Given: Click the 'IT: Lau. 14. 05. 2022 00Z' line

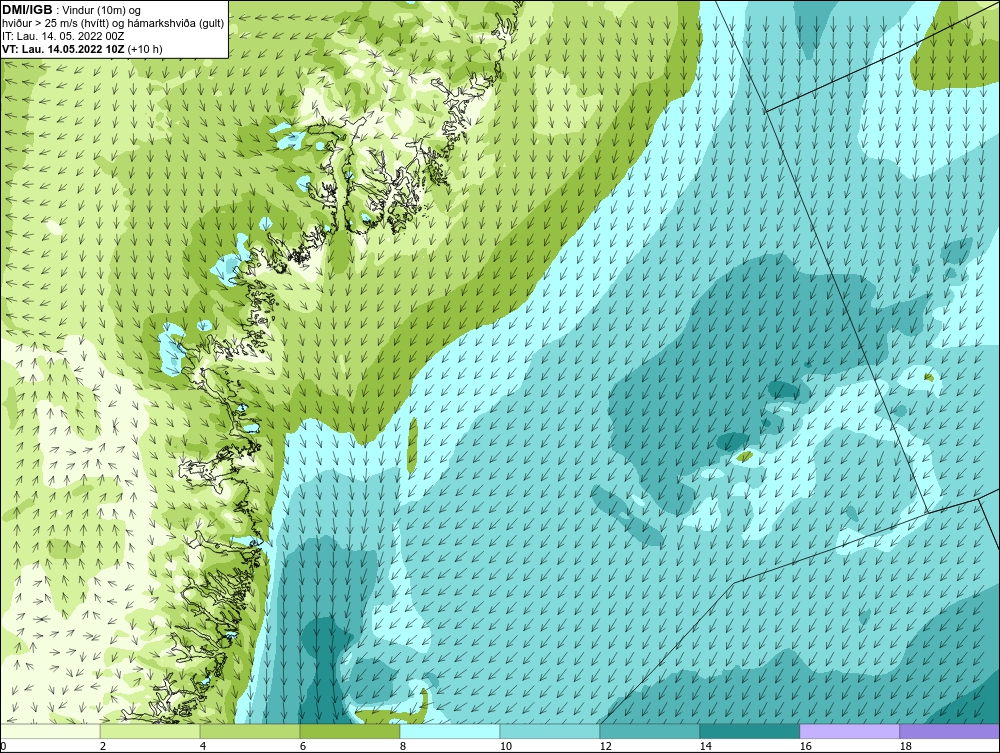Looking at the screenshot, I should pos(63,36).
